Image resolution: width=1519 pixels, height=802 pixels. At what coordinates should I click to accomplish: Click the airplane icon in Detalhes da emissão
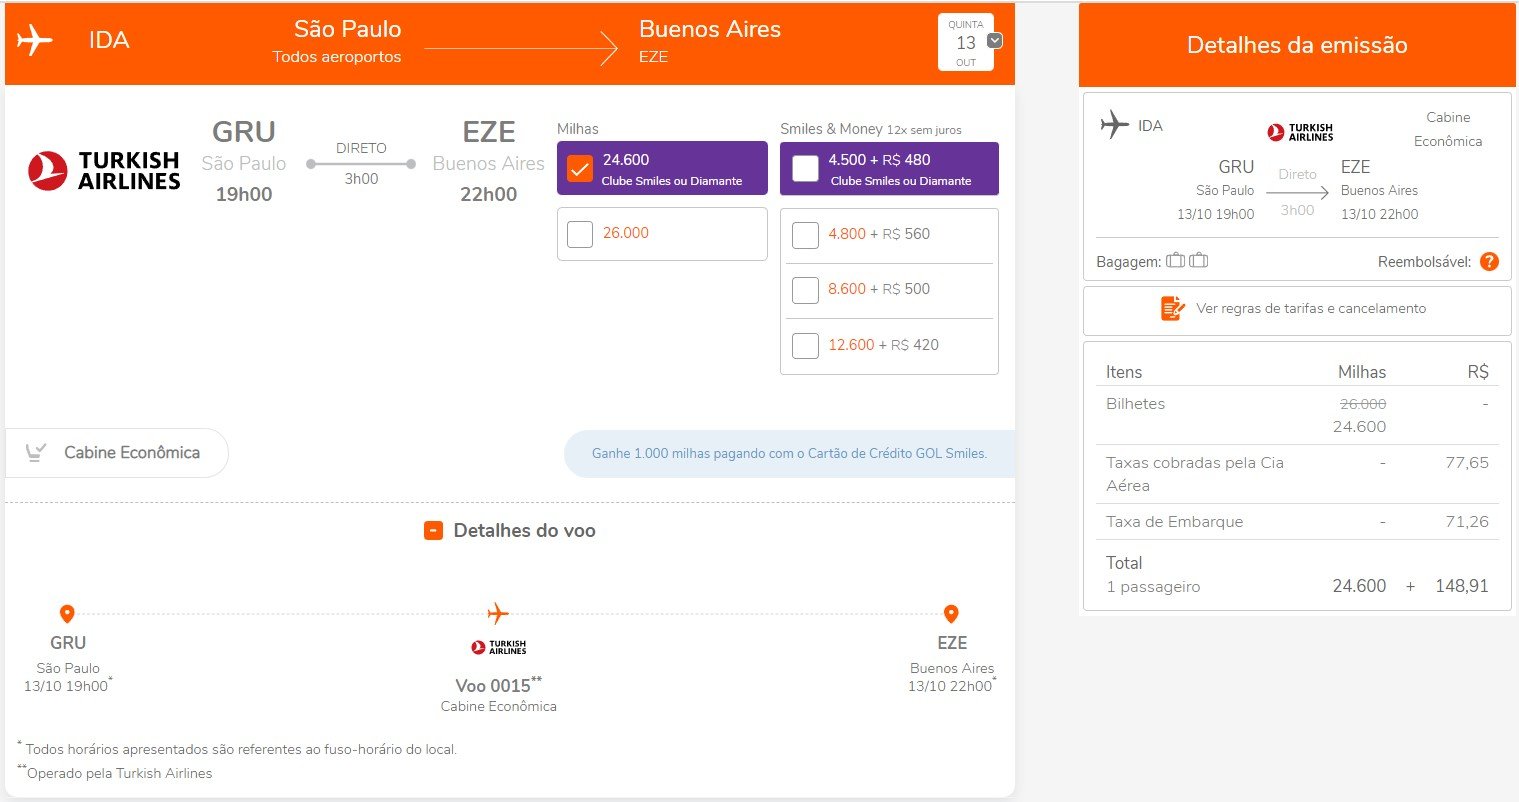[1114, 125]
